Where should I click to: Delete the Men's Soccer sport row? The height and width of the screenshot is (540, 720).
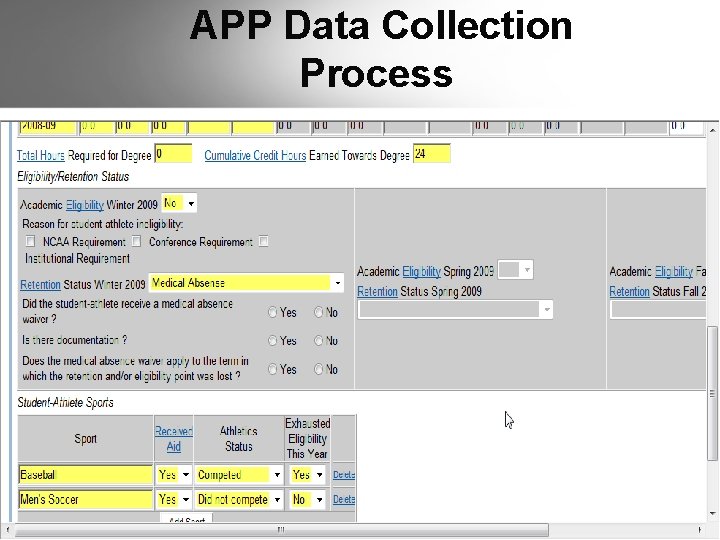pyautogui.click(x=343, y=499)
